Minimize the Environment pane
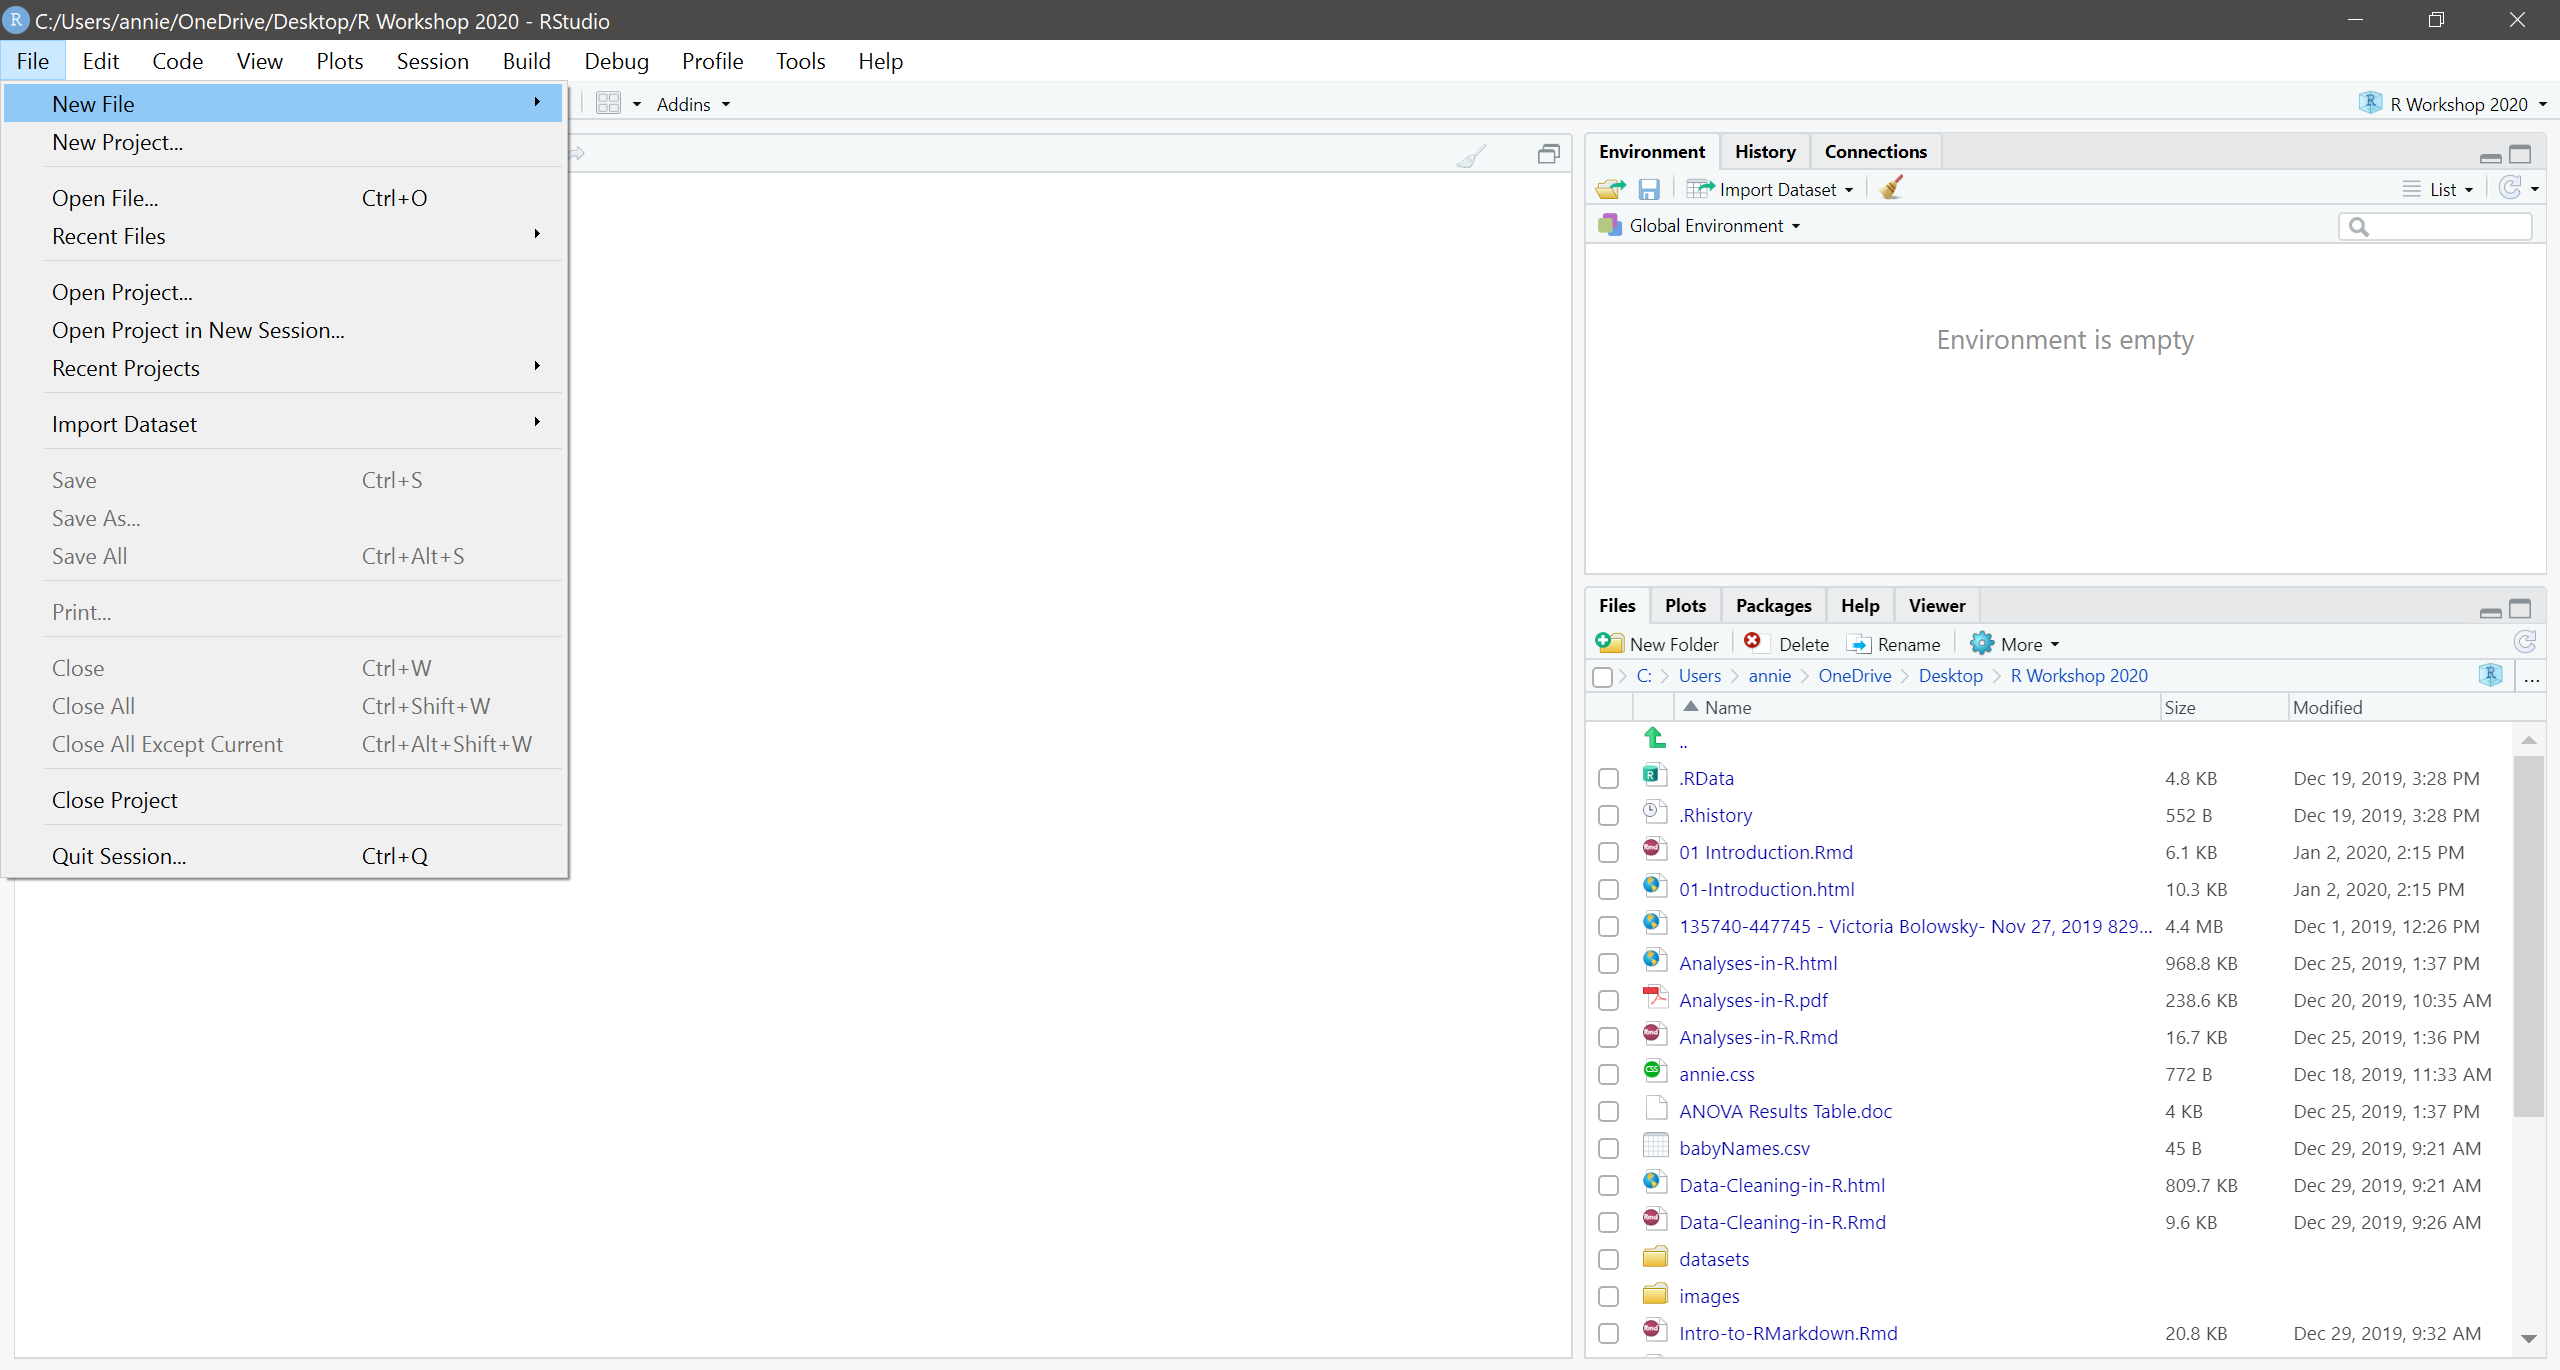The image size is (2560, 1370). tap(2491, 157)
